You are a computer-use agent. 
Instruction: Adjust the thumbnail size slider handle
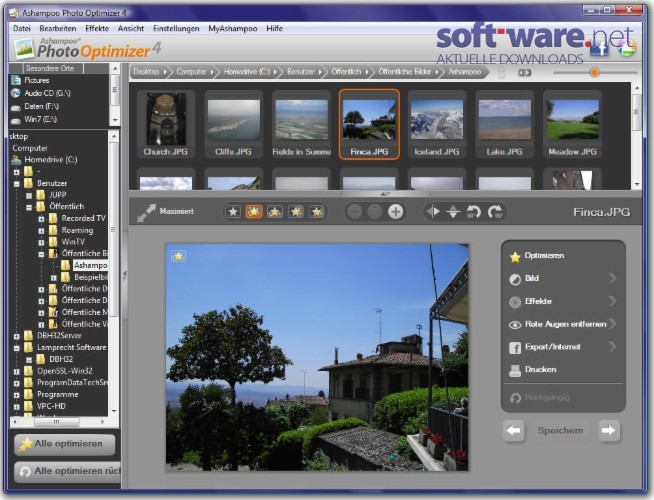pos(595,73)
